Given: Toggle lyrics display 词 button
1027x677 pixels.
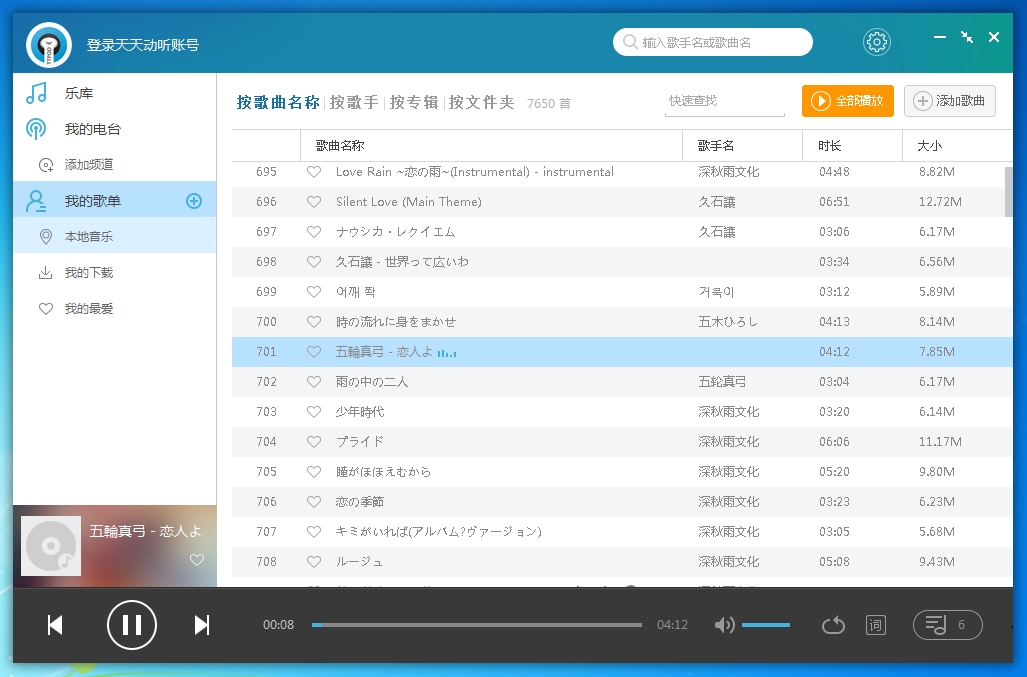Looking at the screenshot, I should click(x=876, y=625).
